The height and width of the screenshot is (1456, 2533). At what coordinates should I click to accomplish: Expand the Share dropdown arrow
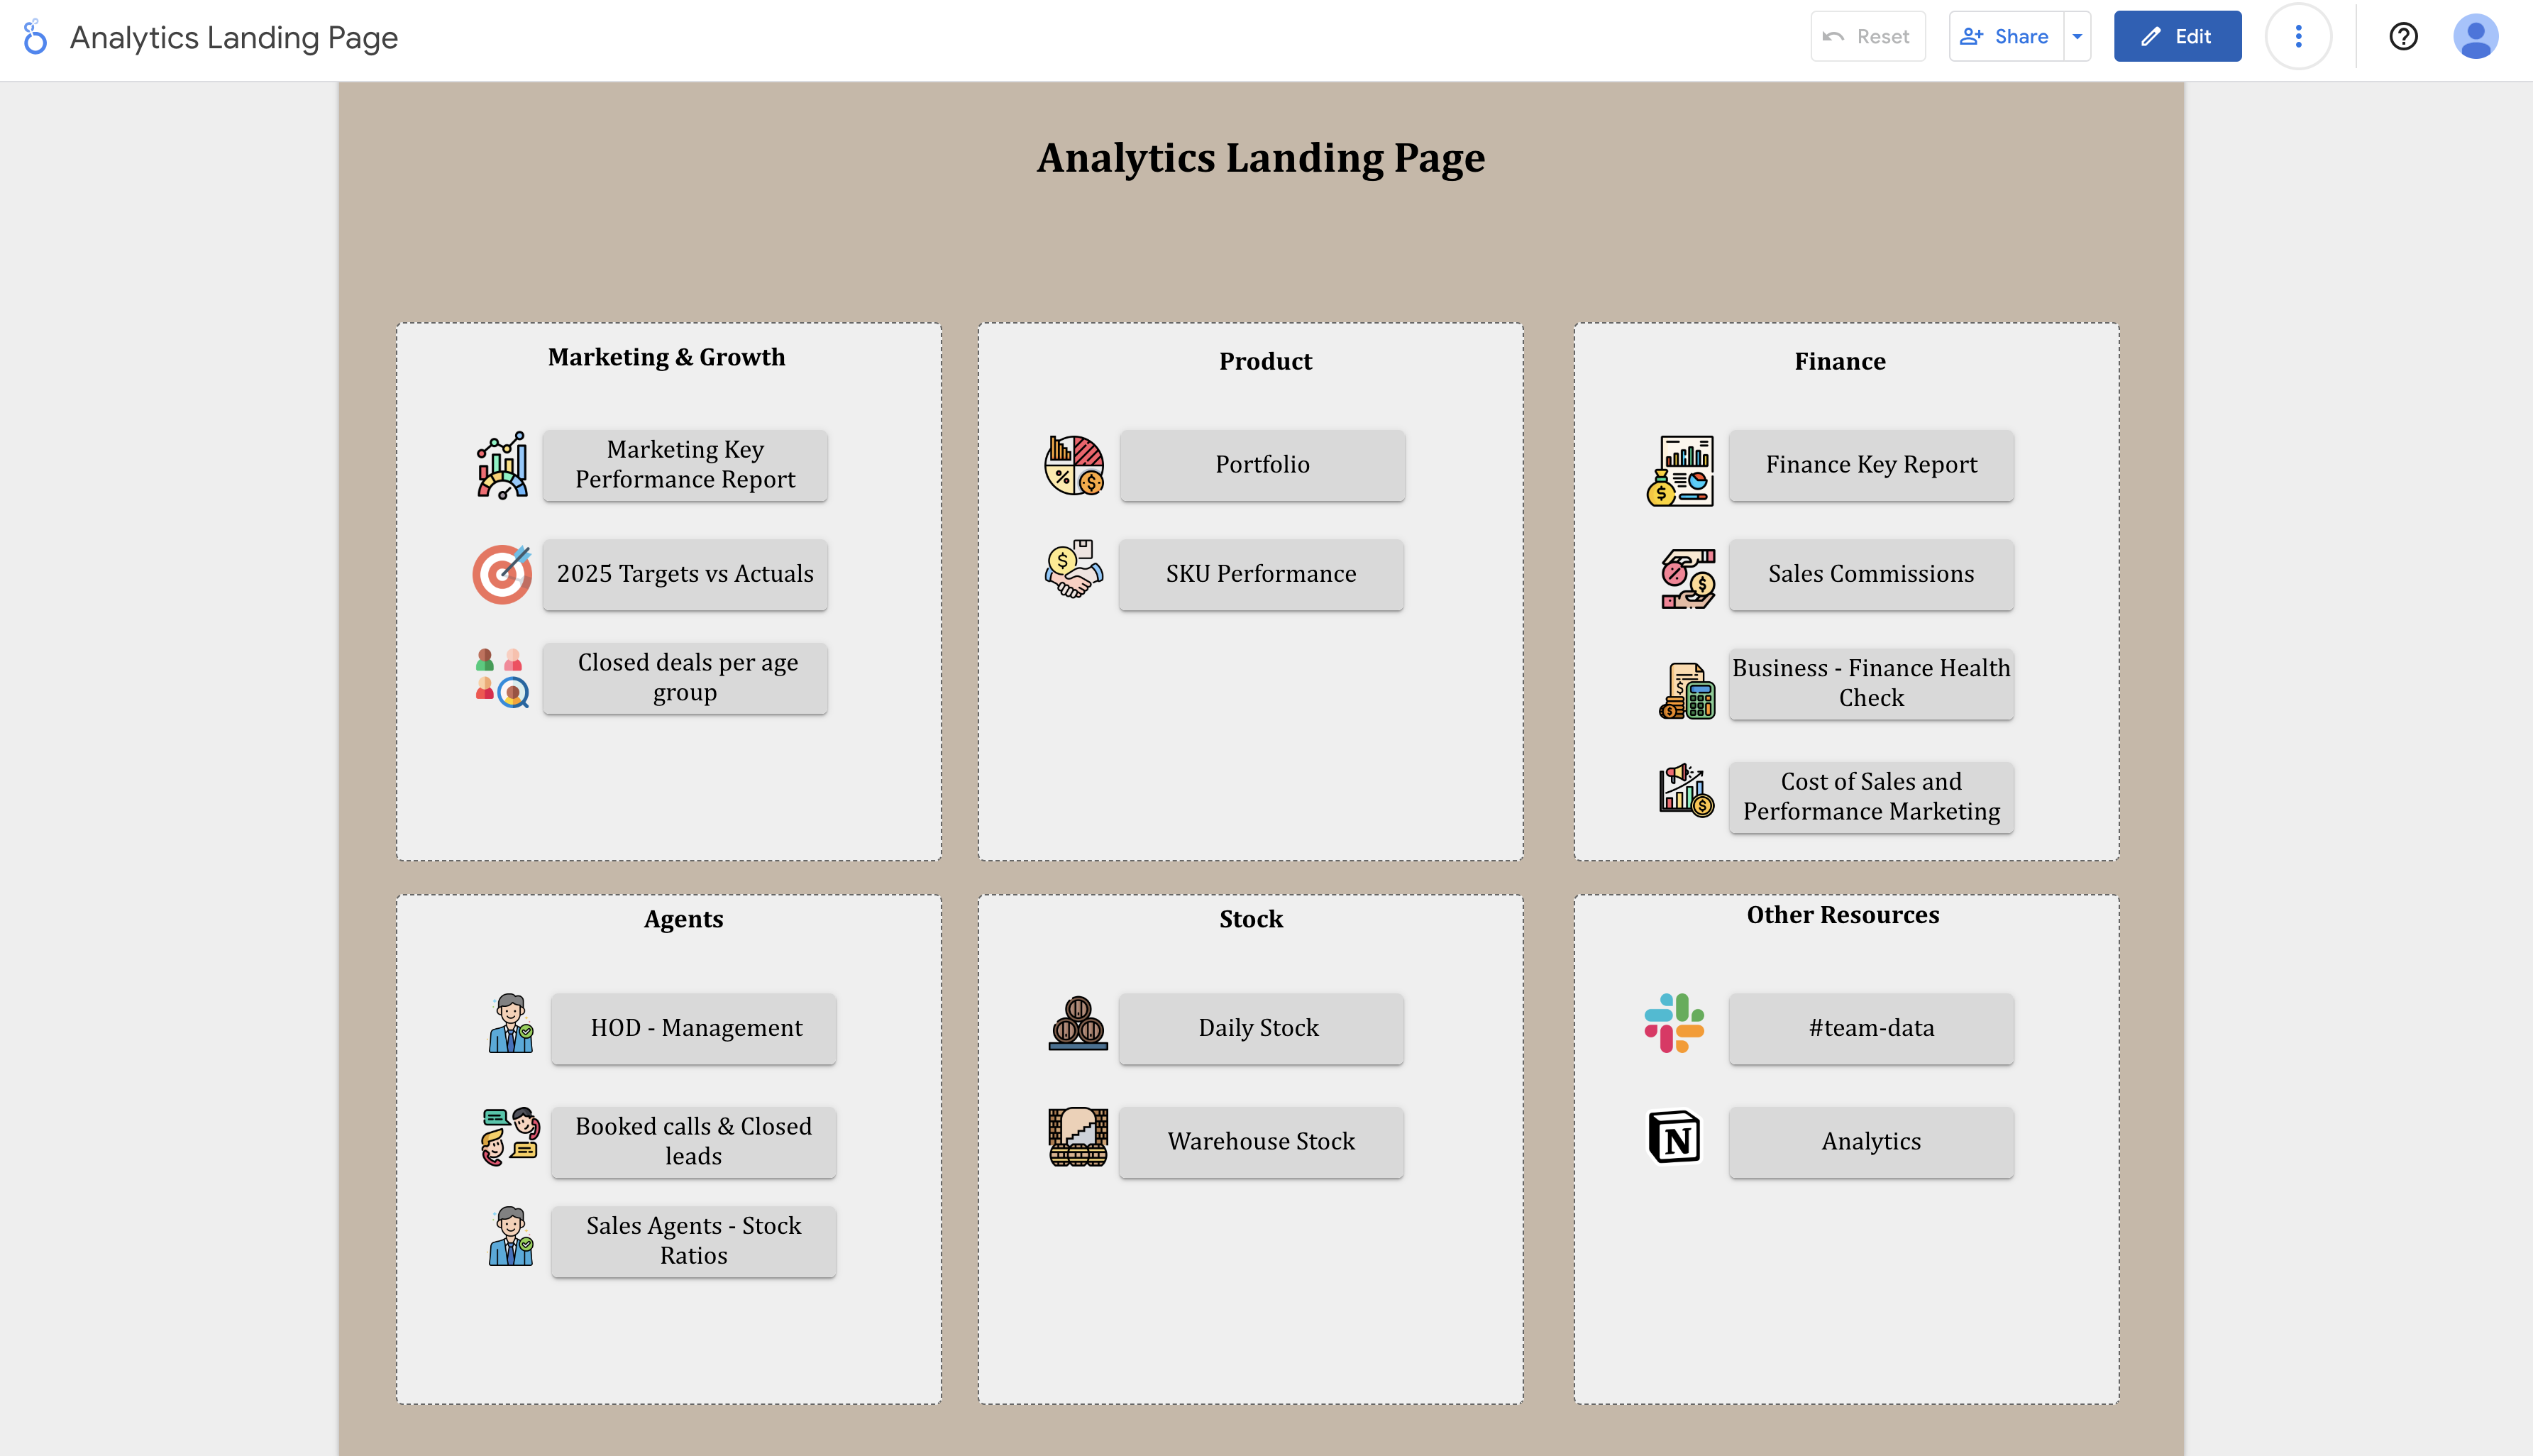coord(2078,37)
